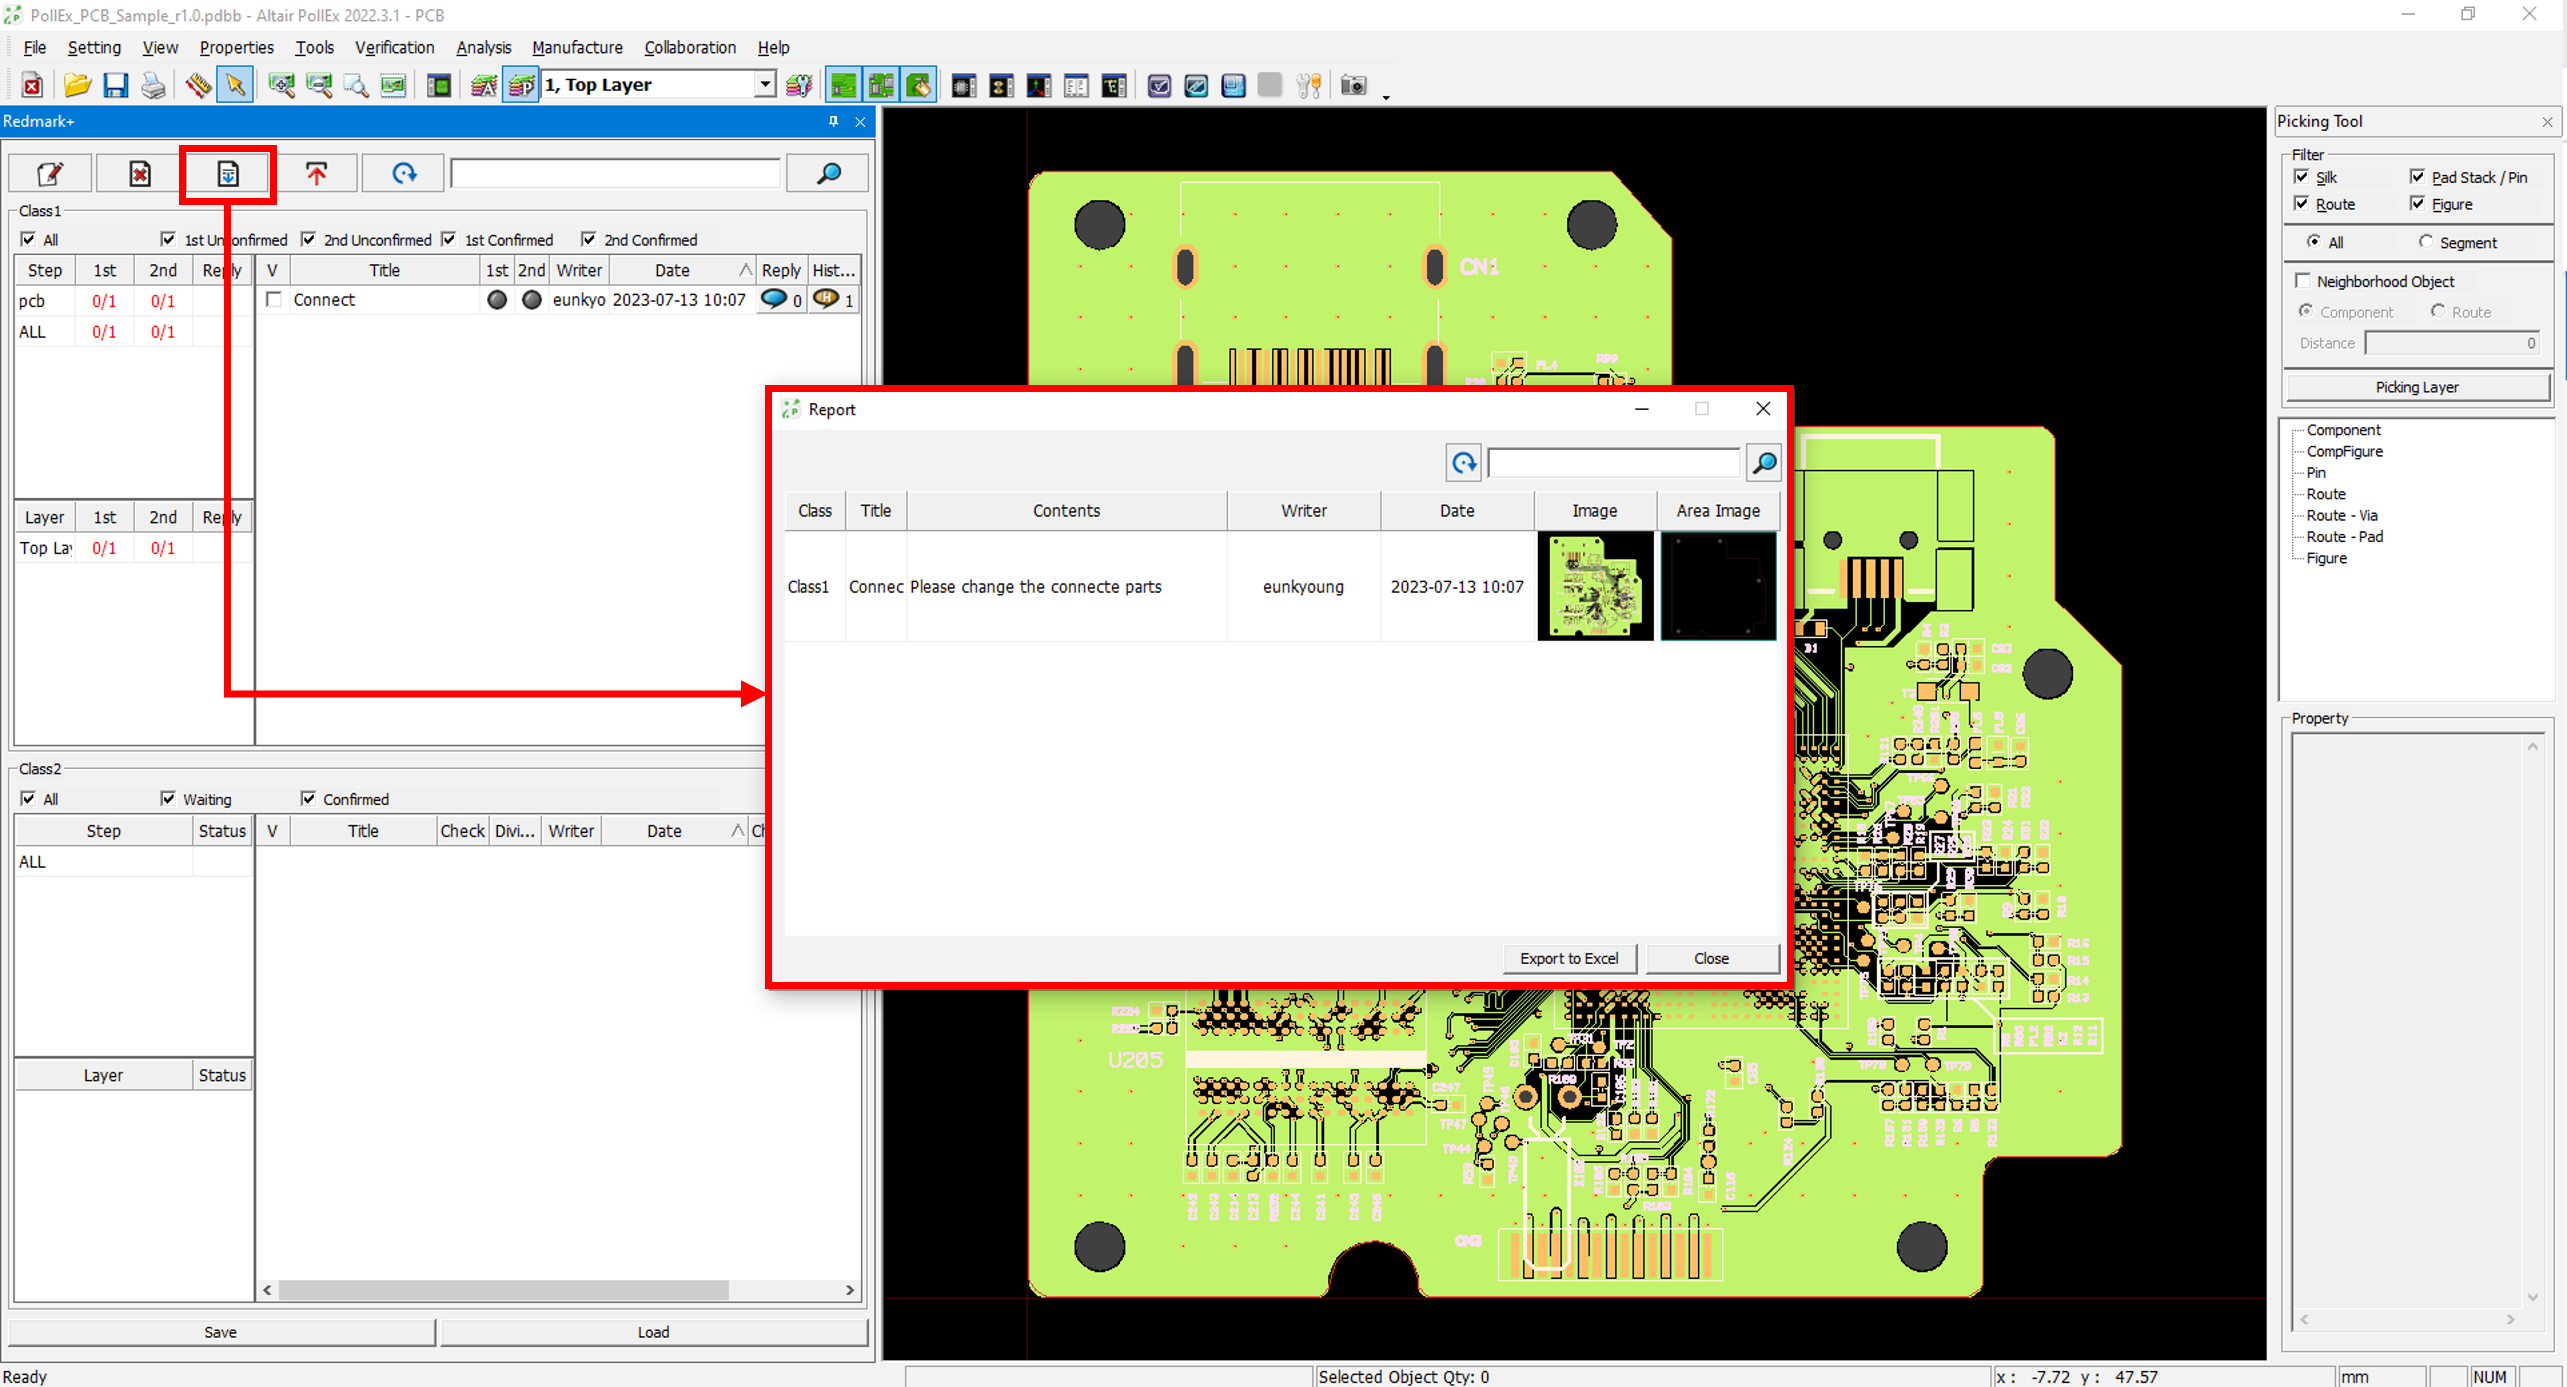Toggle the 2nd Confirmed checkbox
This screenshot has height=1387, width=2567.
[589, 239]
